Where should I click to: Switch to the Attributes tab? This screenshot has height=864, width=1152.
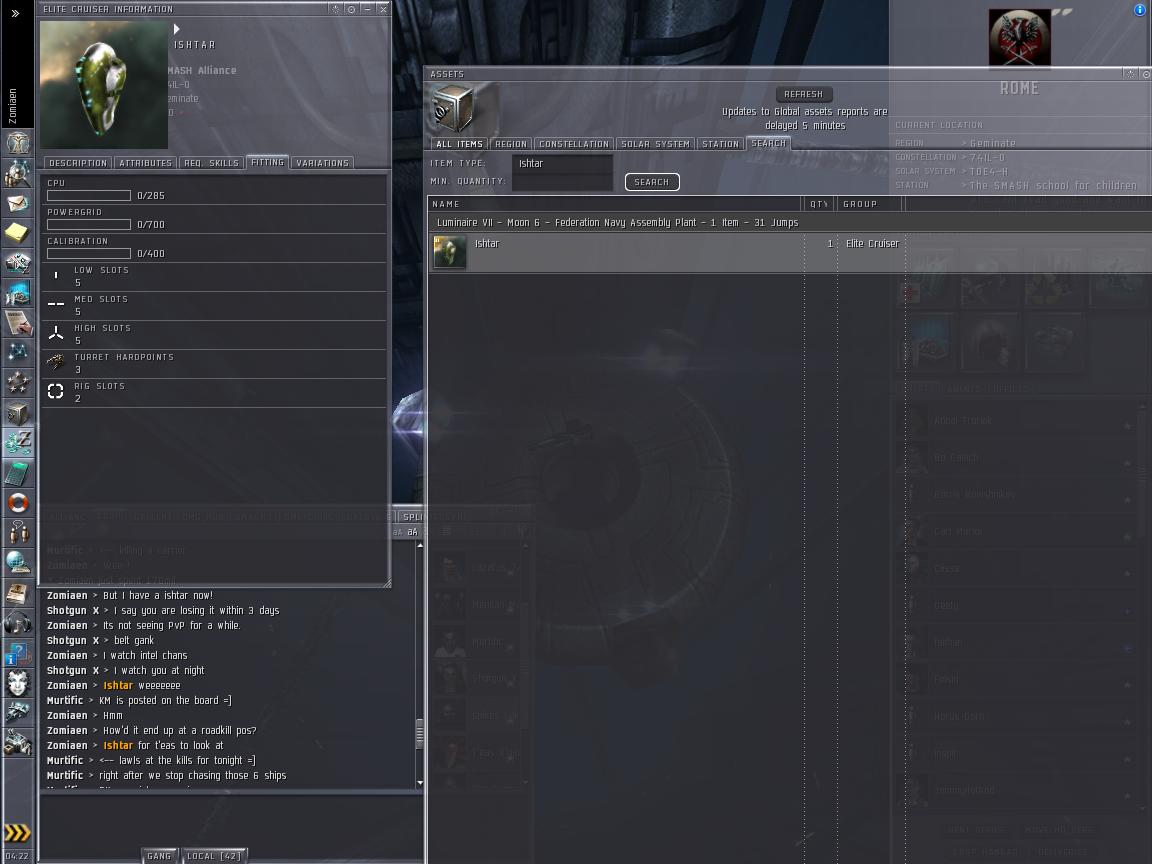coord(145,162)
